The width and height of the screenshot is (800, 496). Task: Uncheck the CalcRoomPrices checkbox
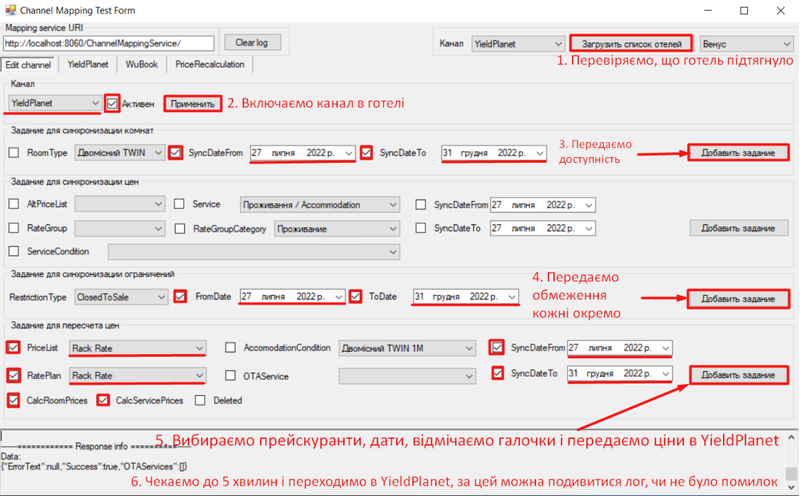14,400
